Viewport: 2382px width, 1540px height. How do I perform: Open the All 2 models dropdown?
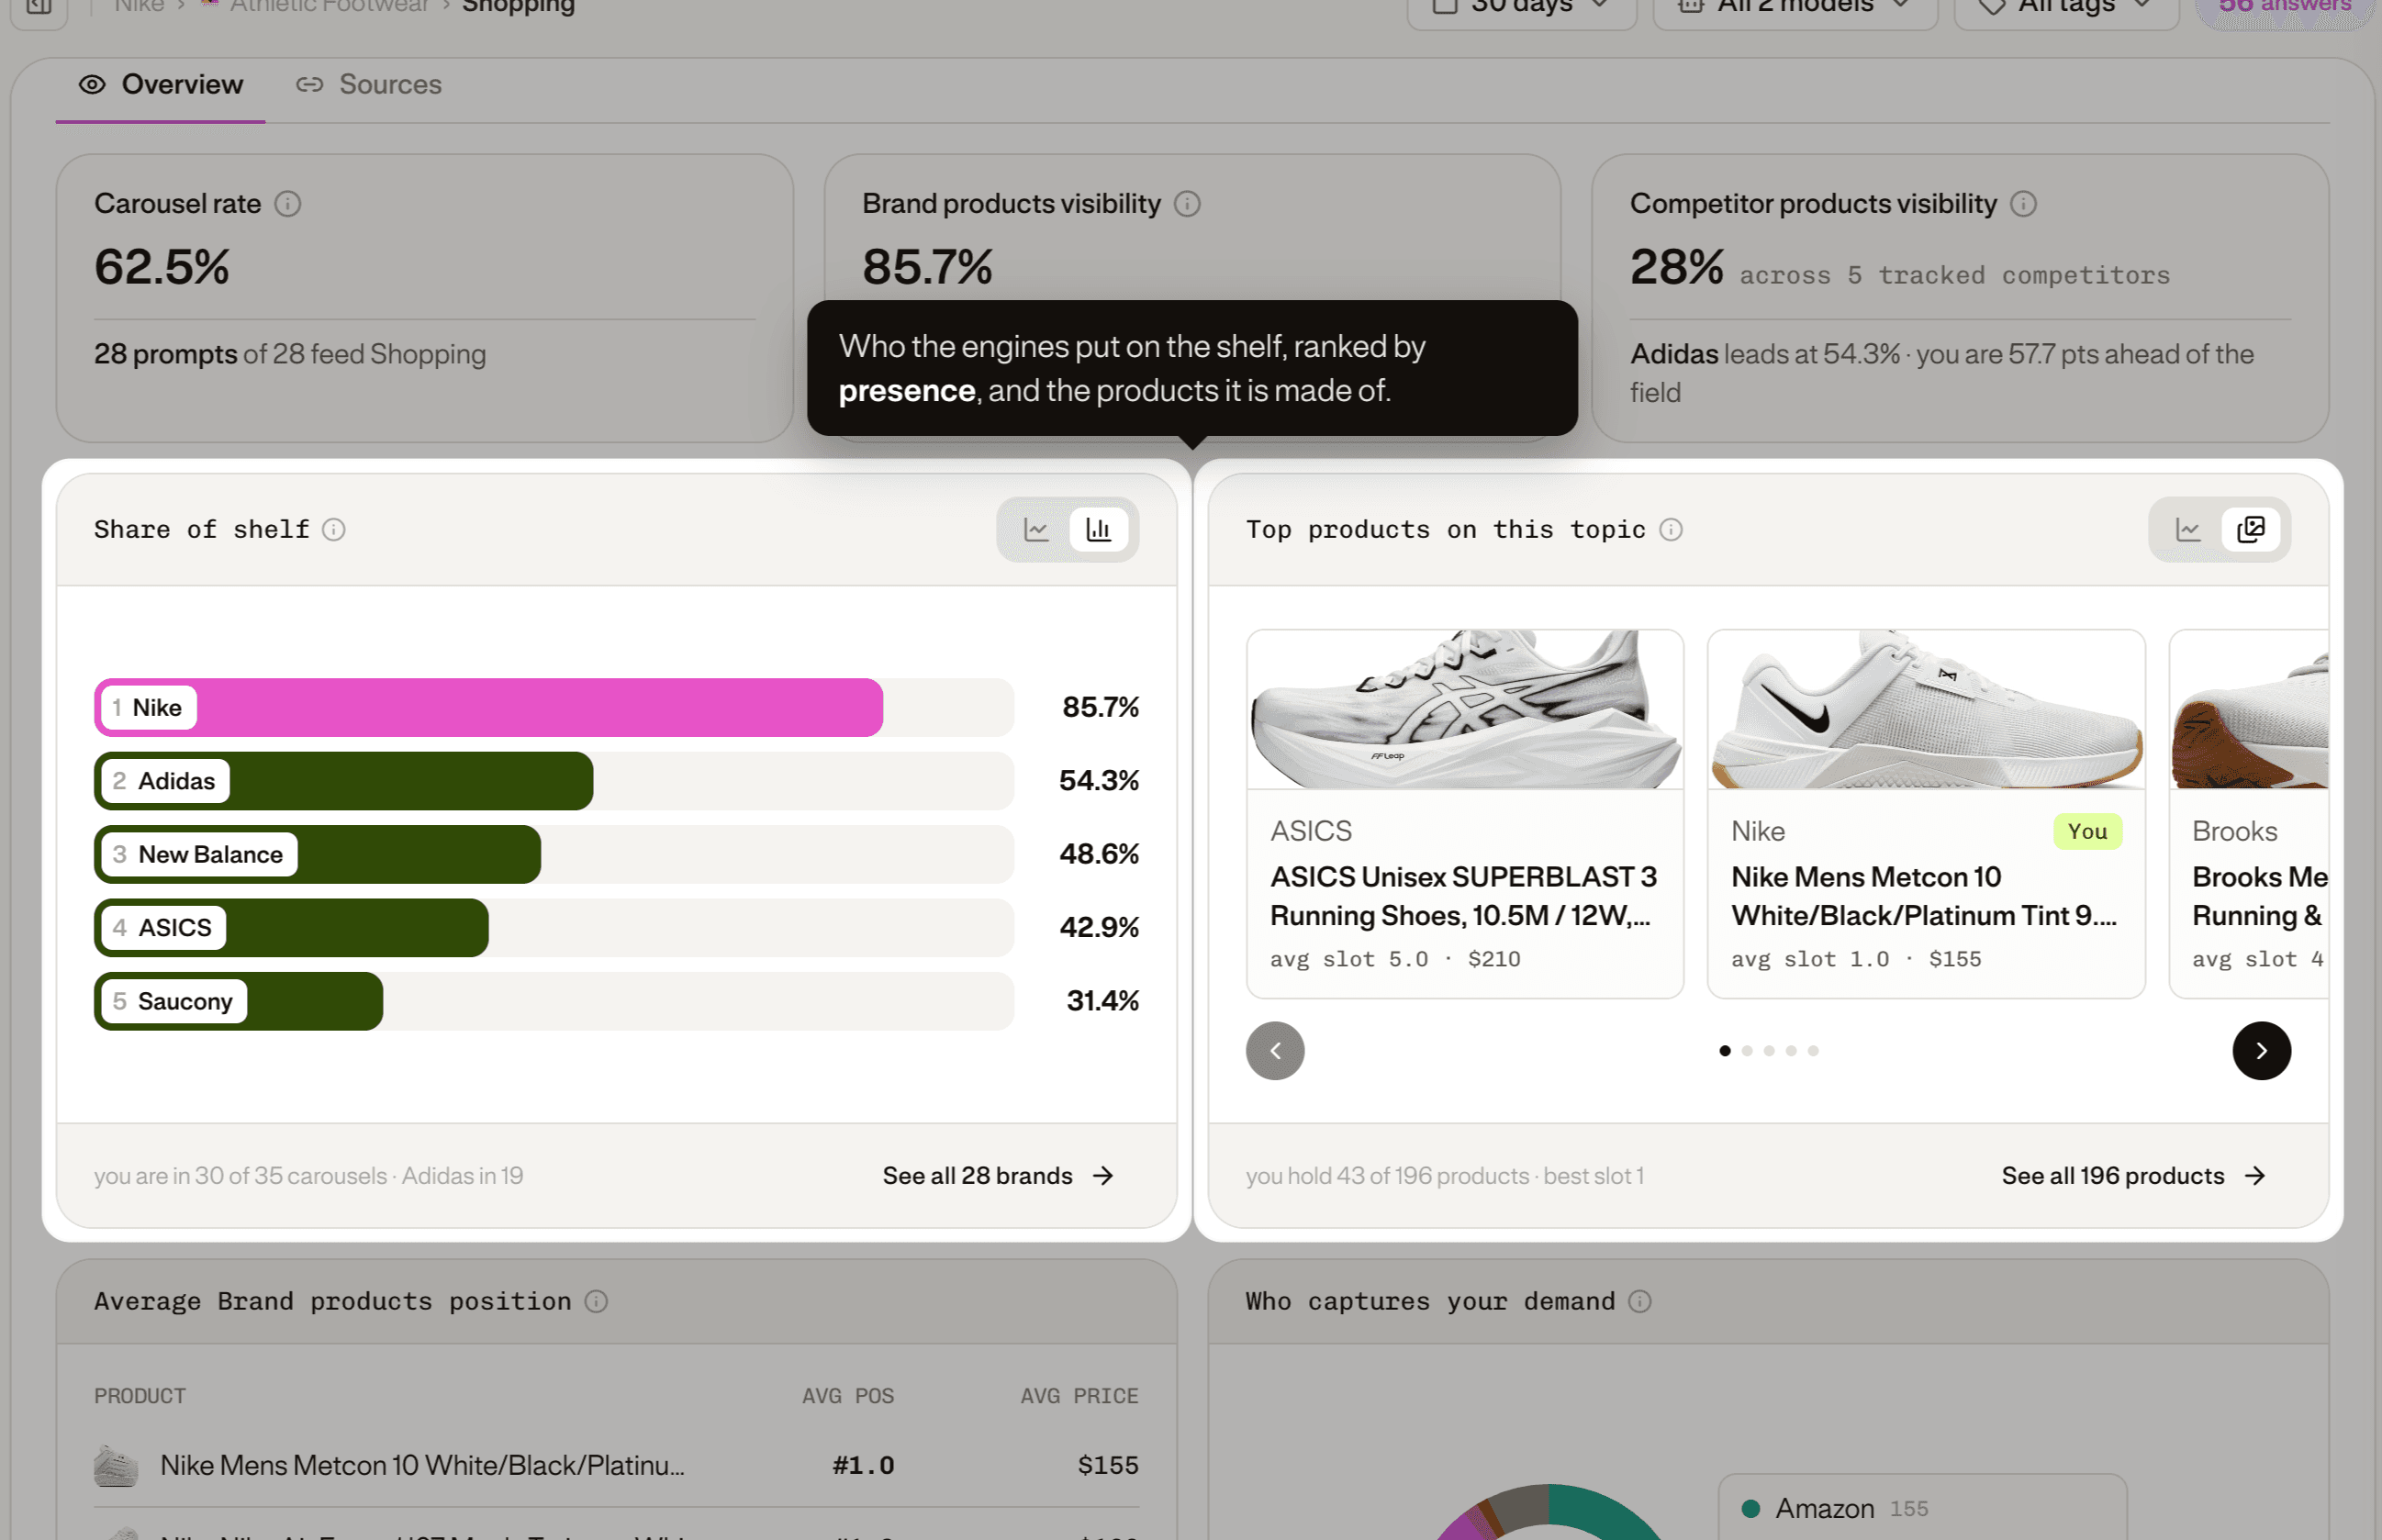coord(1795,8)
